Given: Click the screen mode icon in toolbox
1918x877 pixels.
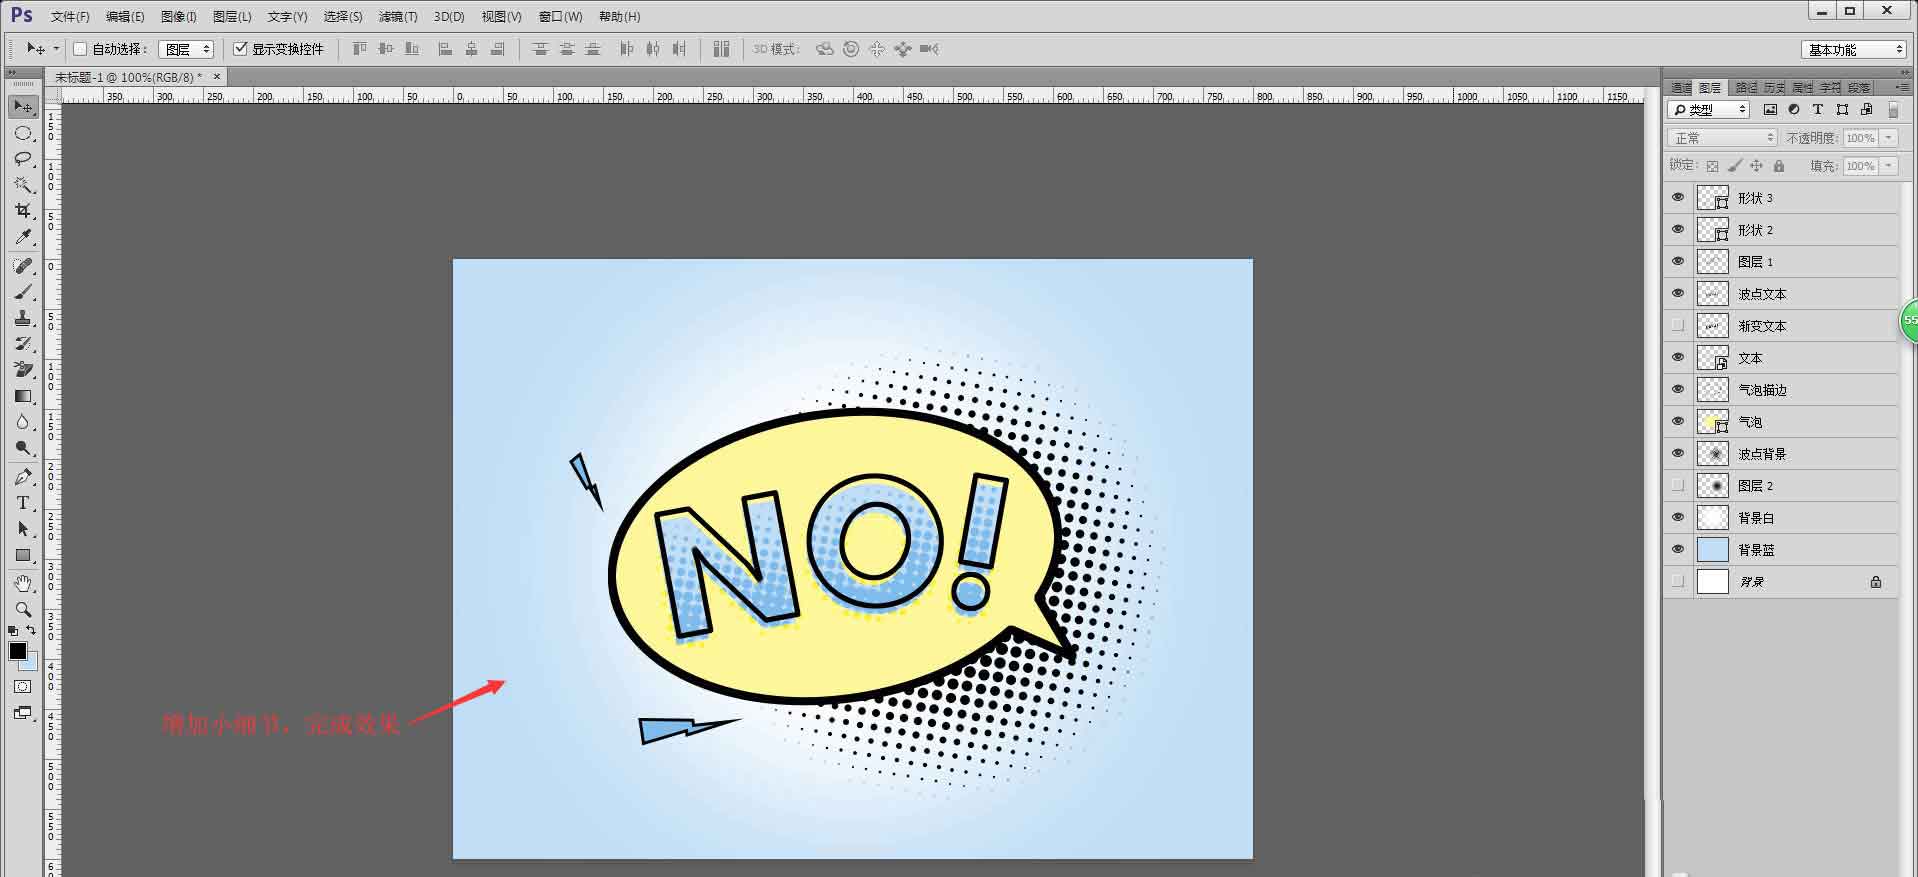Looking at the screenshot, I should coord(23,713).
